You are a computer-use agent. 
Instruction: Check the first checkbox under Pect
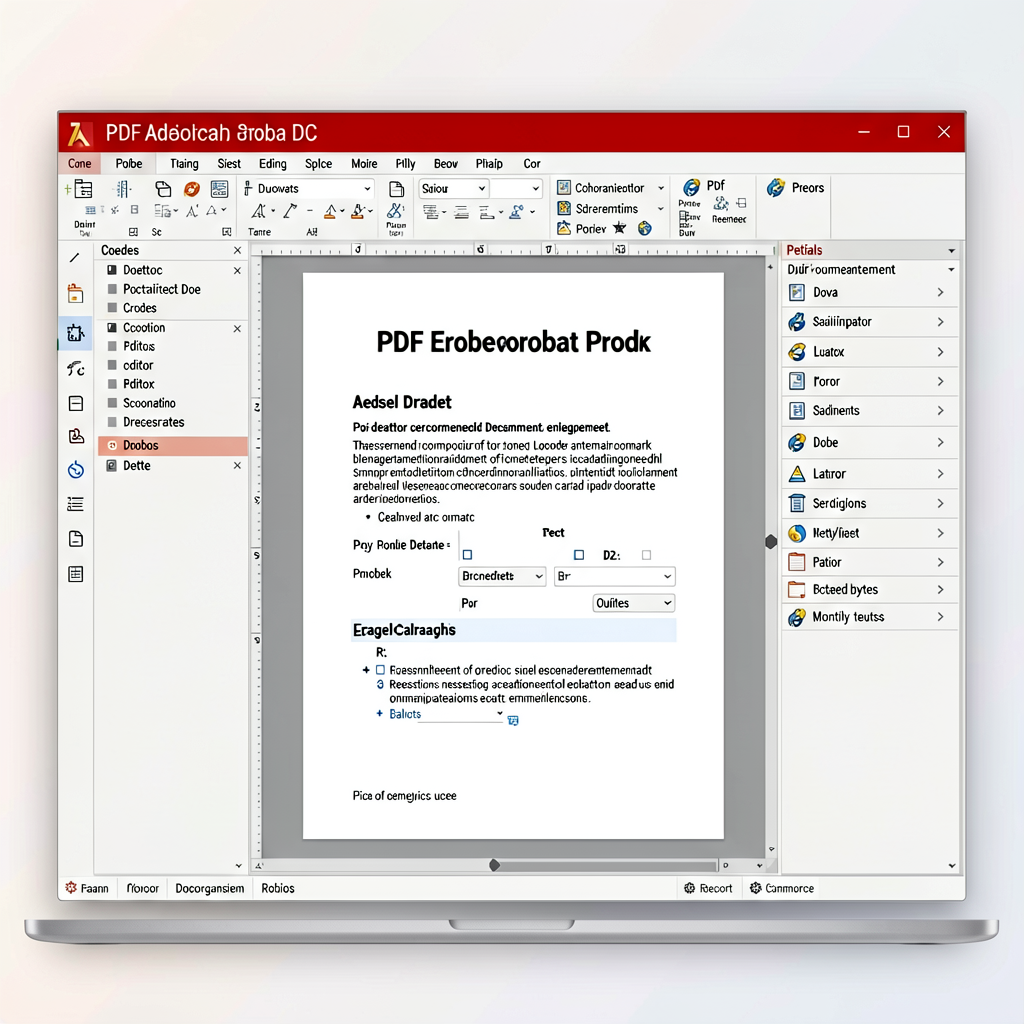[468, 555]
